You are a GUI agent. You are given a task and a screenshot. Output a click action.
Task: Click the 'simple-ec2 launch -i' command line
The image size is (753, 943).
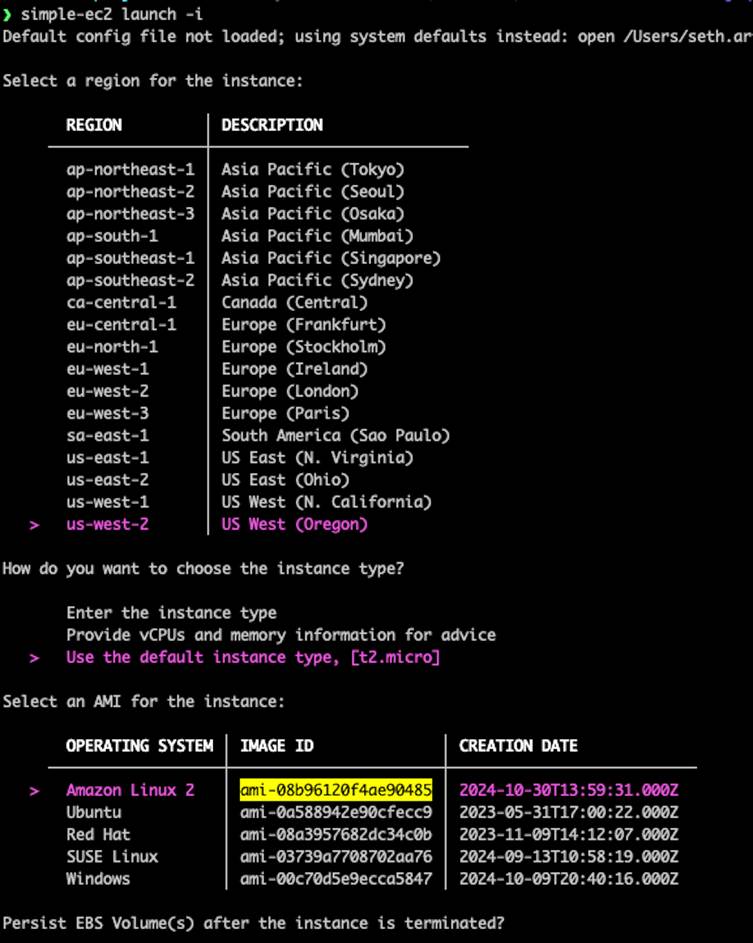pyautogui.click(x=112, y=14)
